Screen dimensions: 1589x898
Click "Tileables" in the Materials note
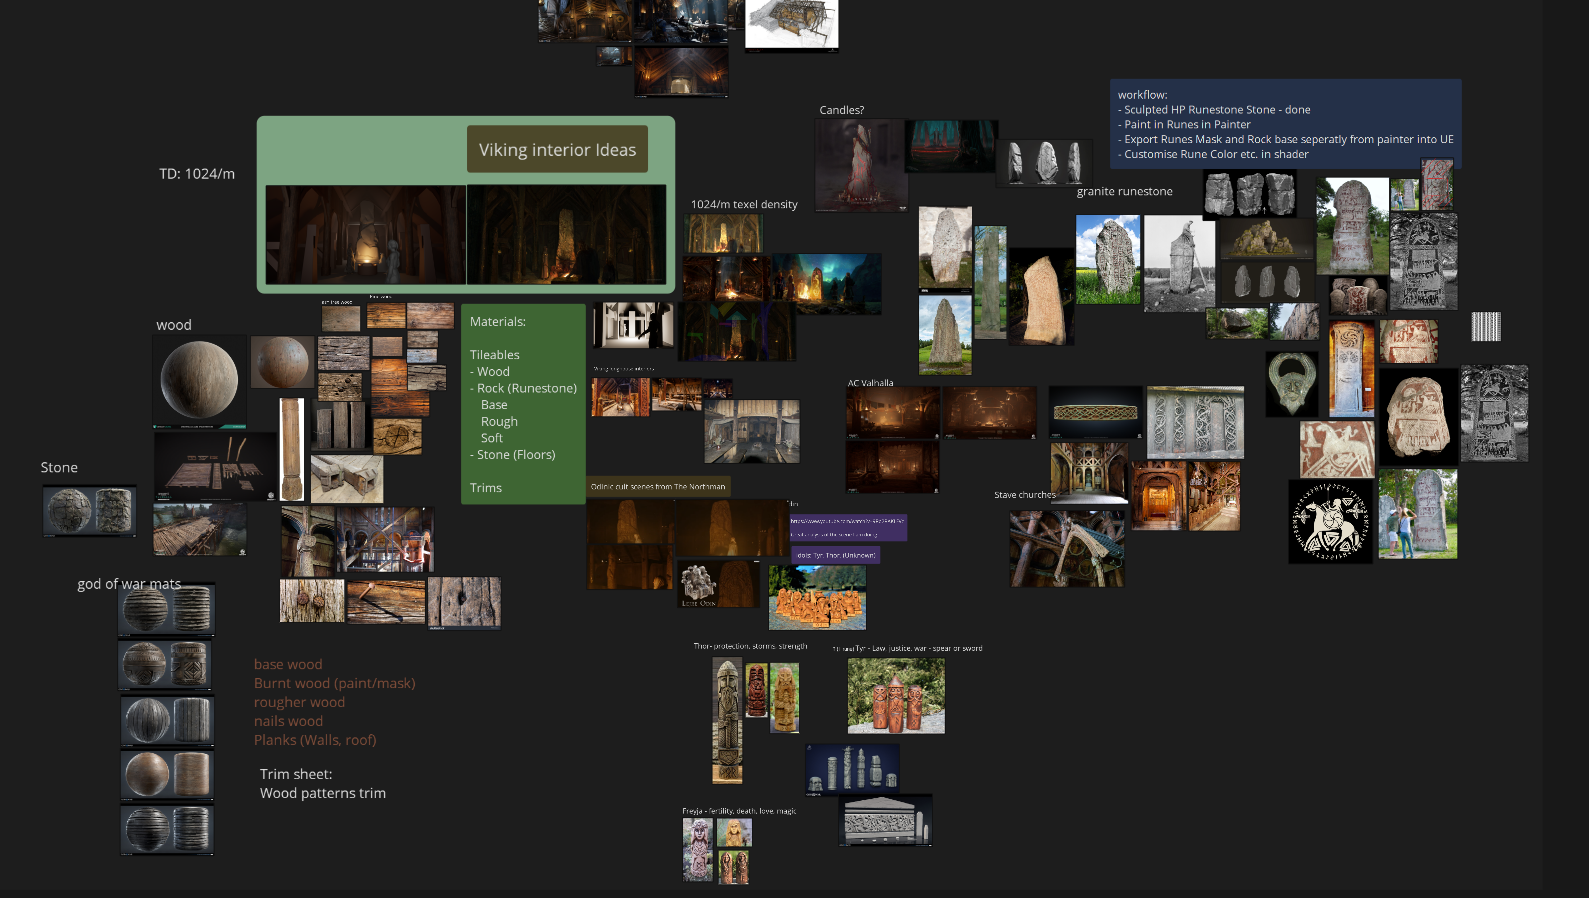pos(495,355)
